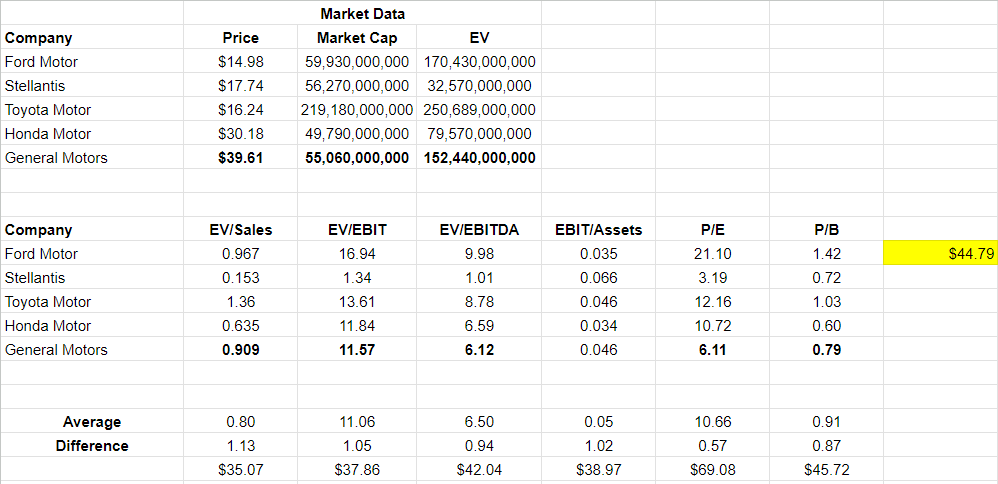Select average EV/EBIT value 11.06

click(357, 422)
